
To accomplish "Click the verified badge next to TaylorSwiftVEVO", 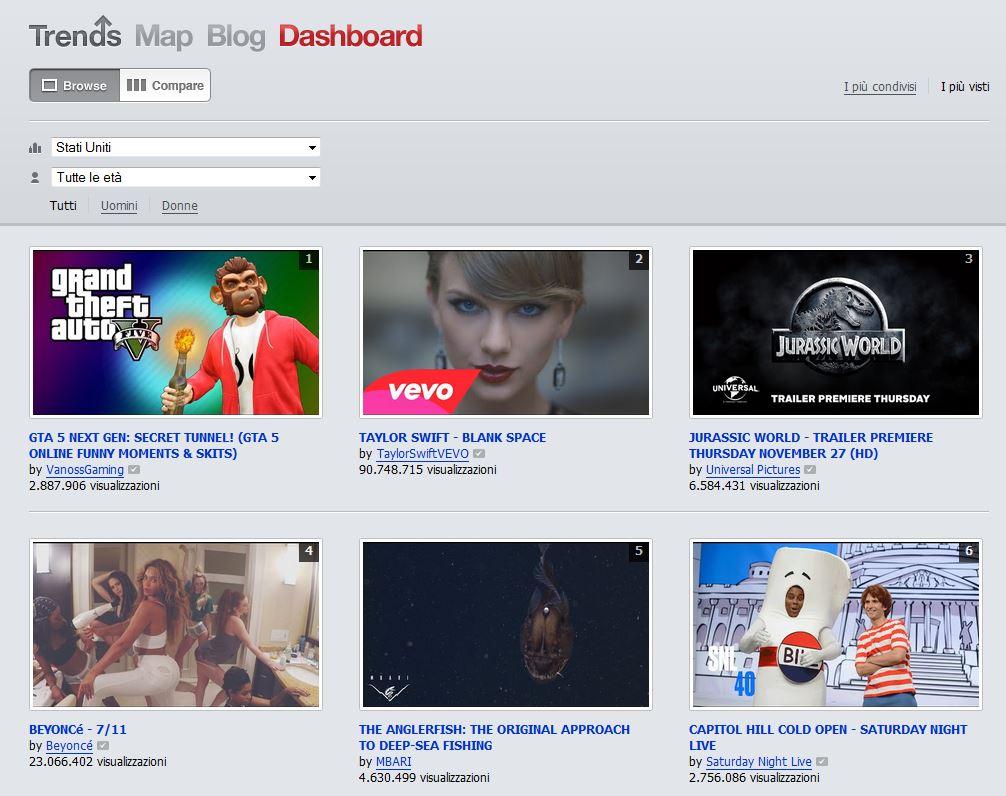I will pyautogui.click(x=477, y=454).
